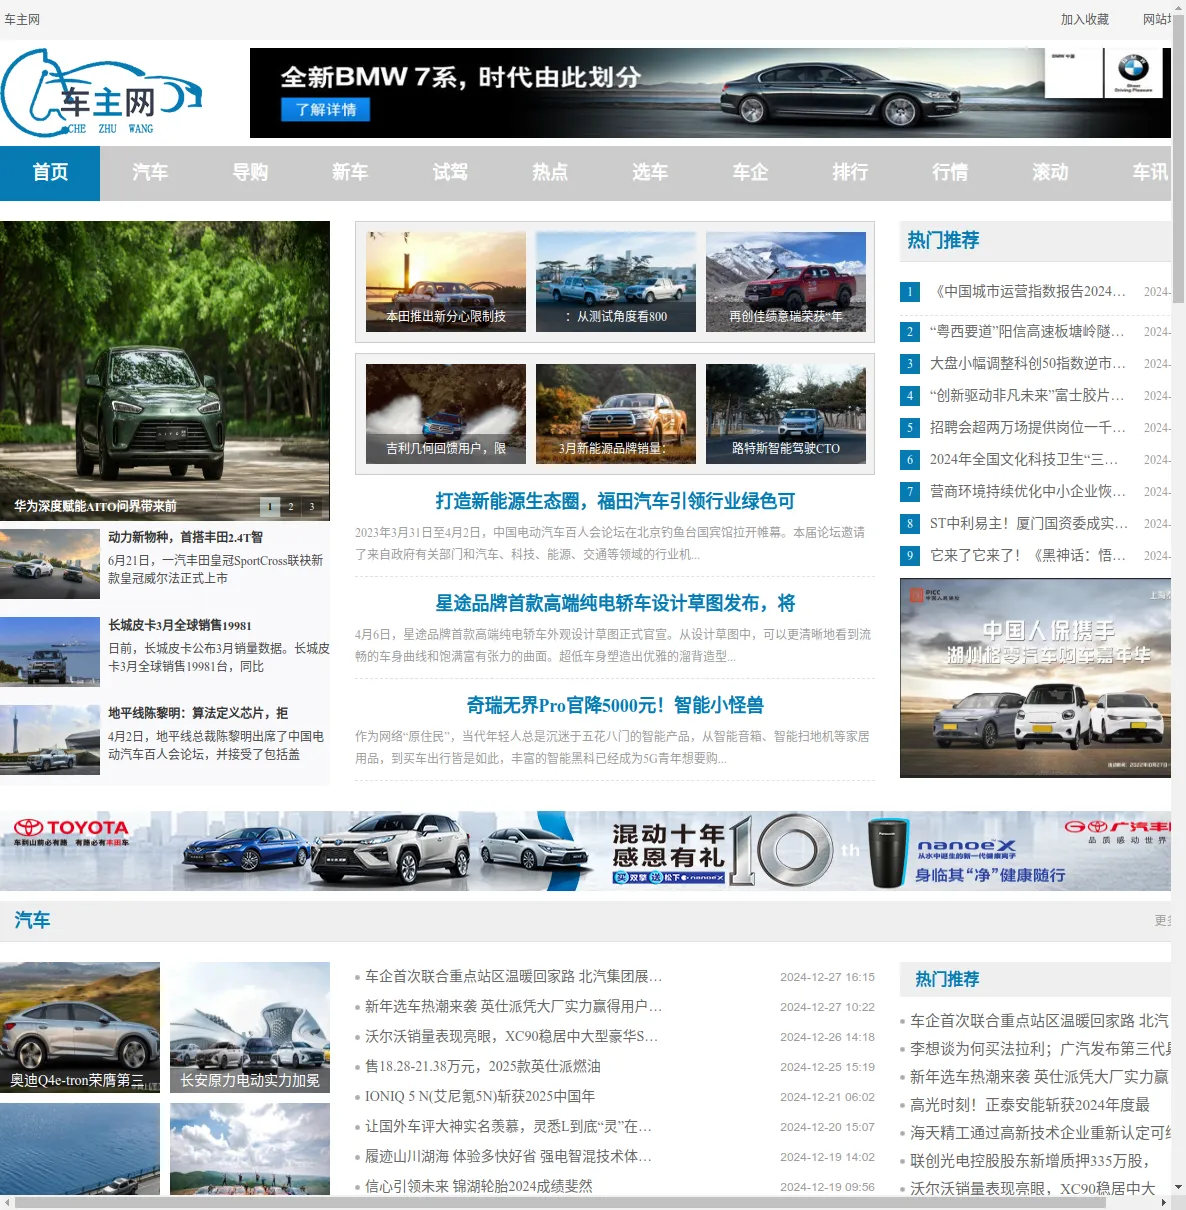Open thumbnail 本田推出新分心限制技
Screen dimensions: 1186x1210
coord(446,282)
